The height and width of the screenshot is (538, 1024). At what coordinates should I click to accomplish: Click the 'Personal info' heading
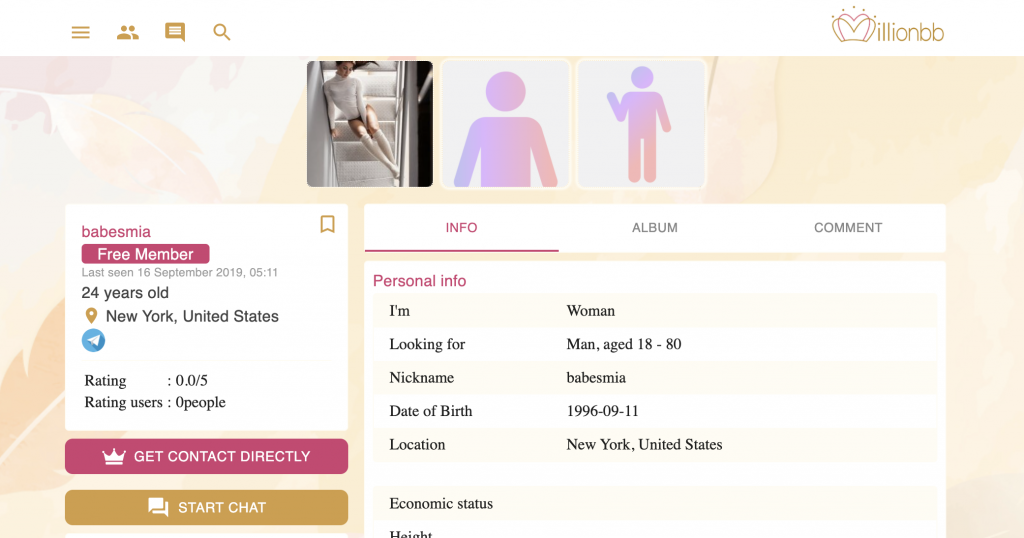pos(419,281)
